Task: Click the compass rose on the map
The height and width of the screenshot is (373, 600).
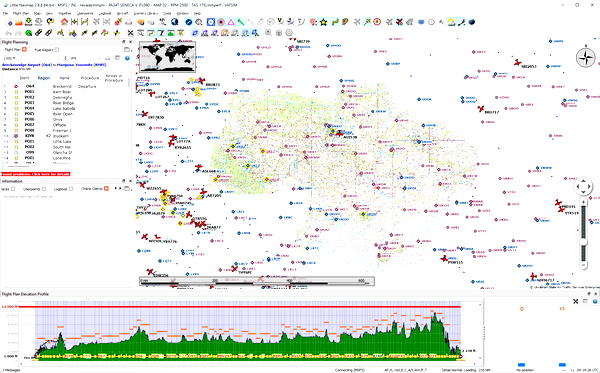Action: [x=585, y=58]
